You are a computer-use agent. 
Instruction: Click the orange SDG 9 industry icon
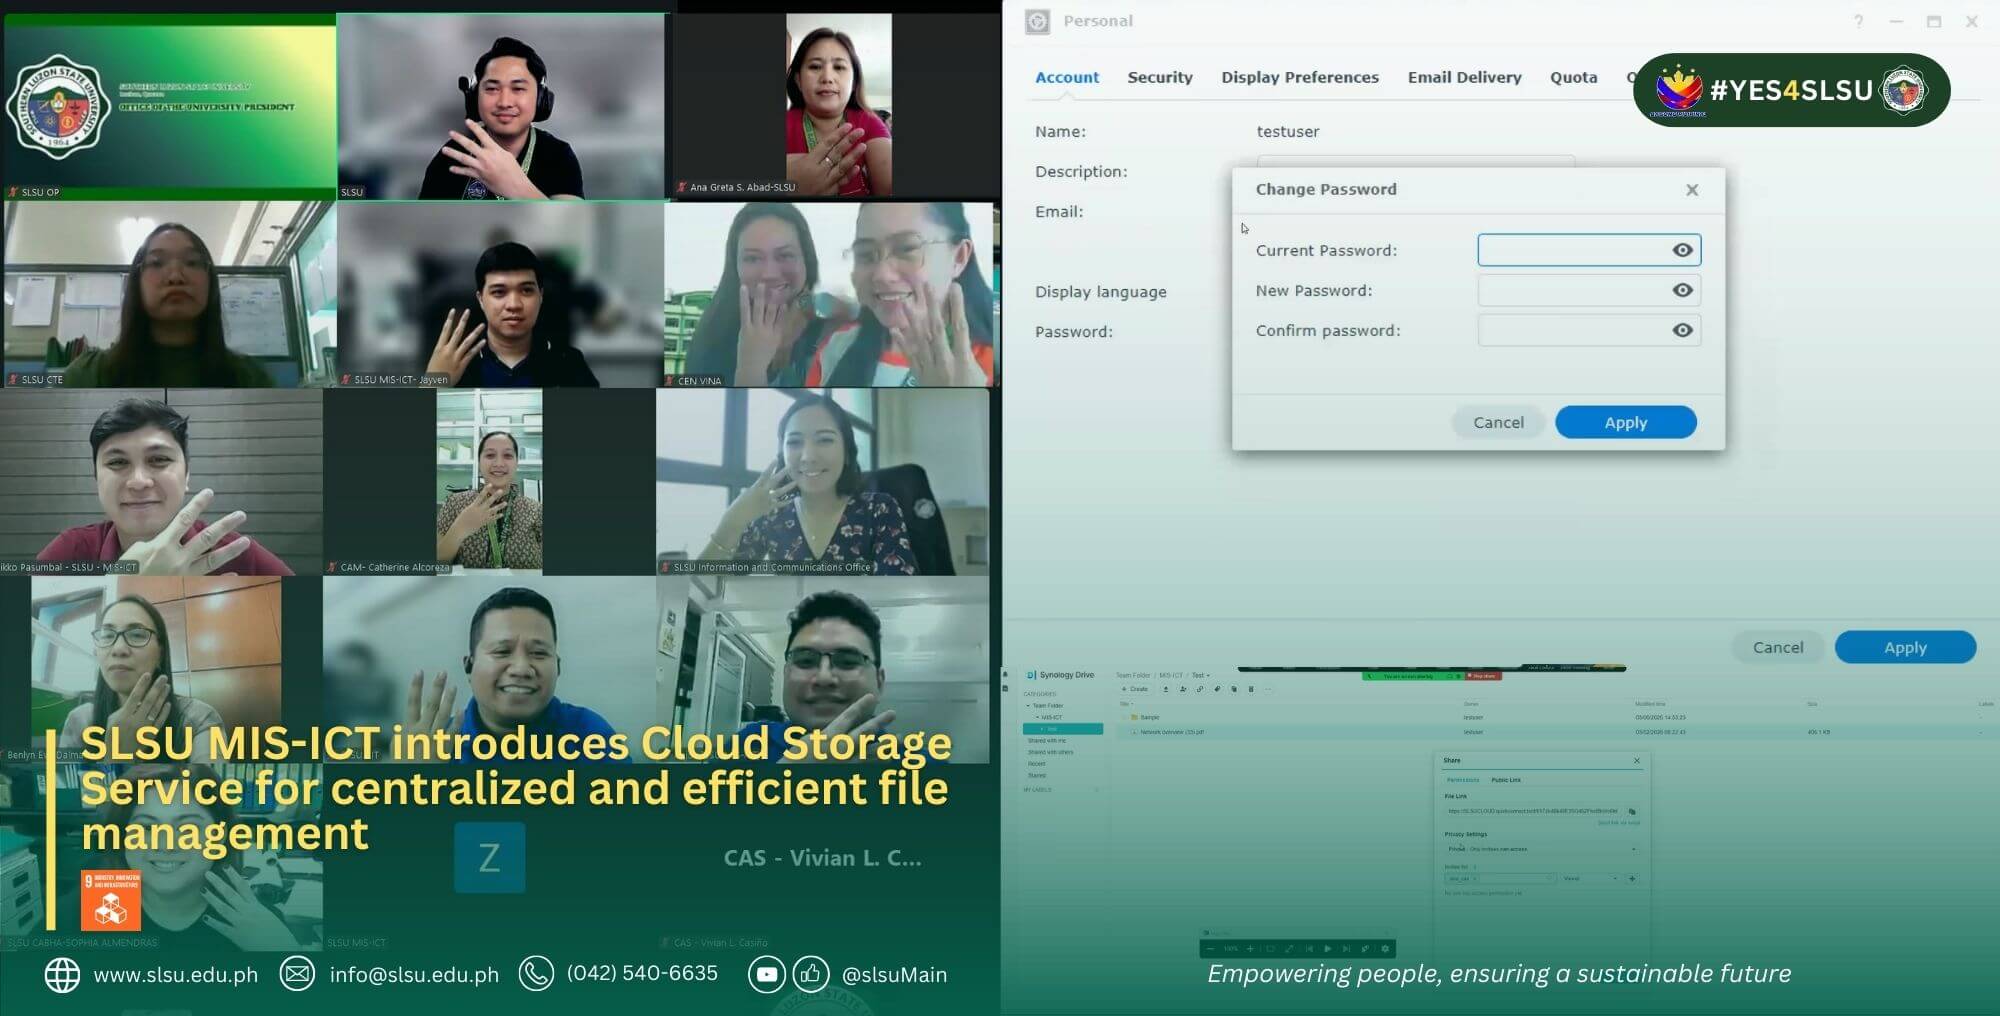pyautogui.click(x=111, y=900)
